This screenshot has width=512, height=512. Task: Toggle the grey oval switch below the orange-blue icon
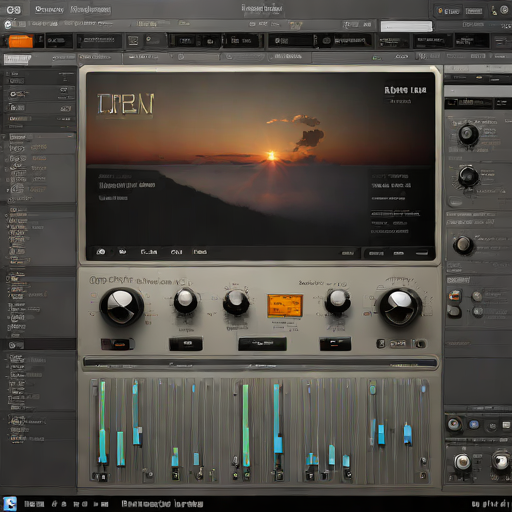(x=454, y=312)
